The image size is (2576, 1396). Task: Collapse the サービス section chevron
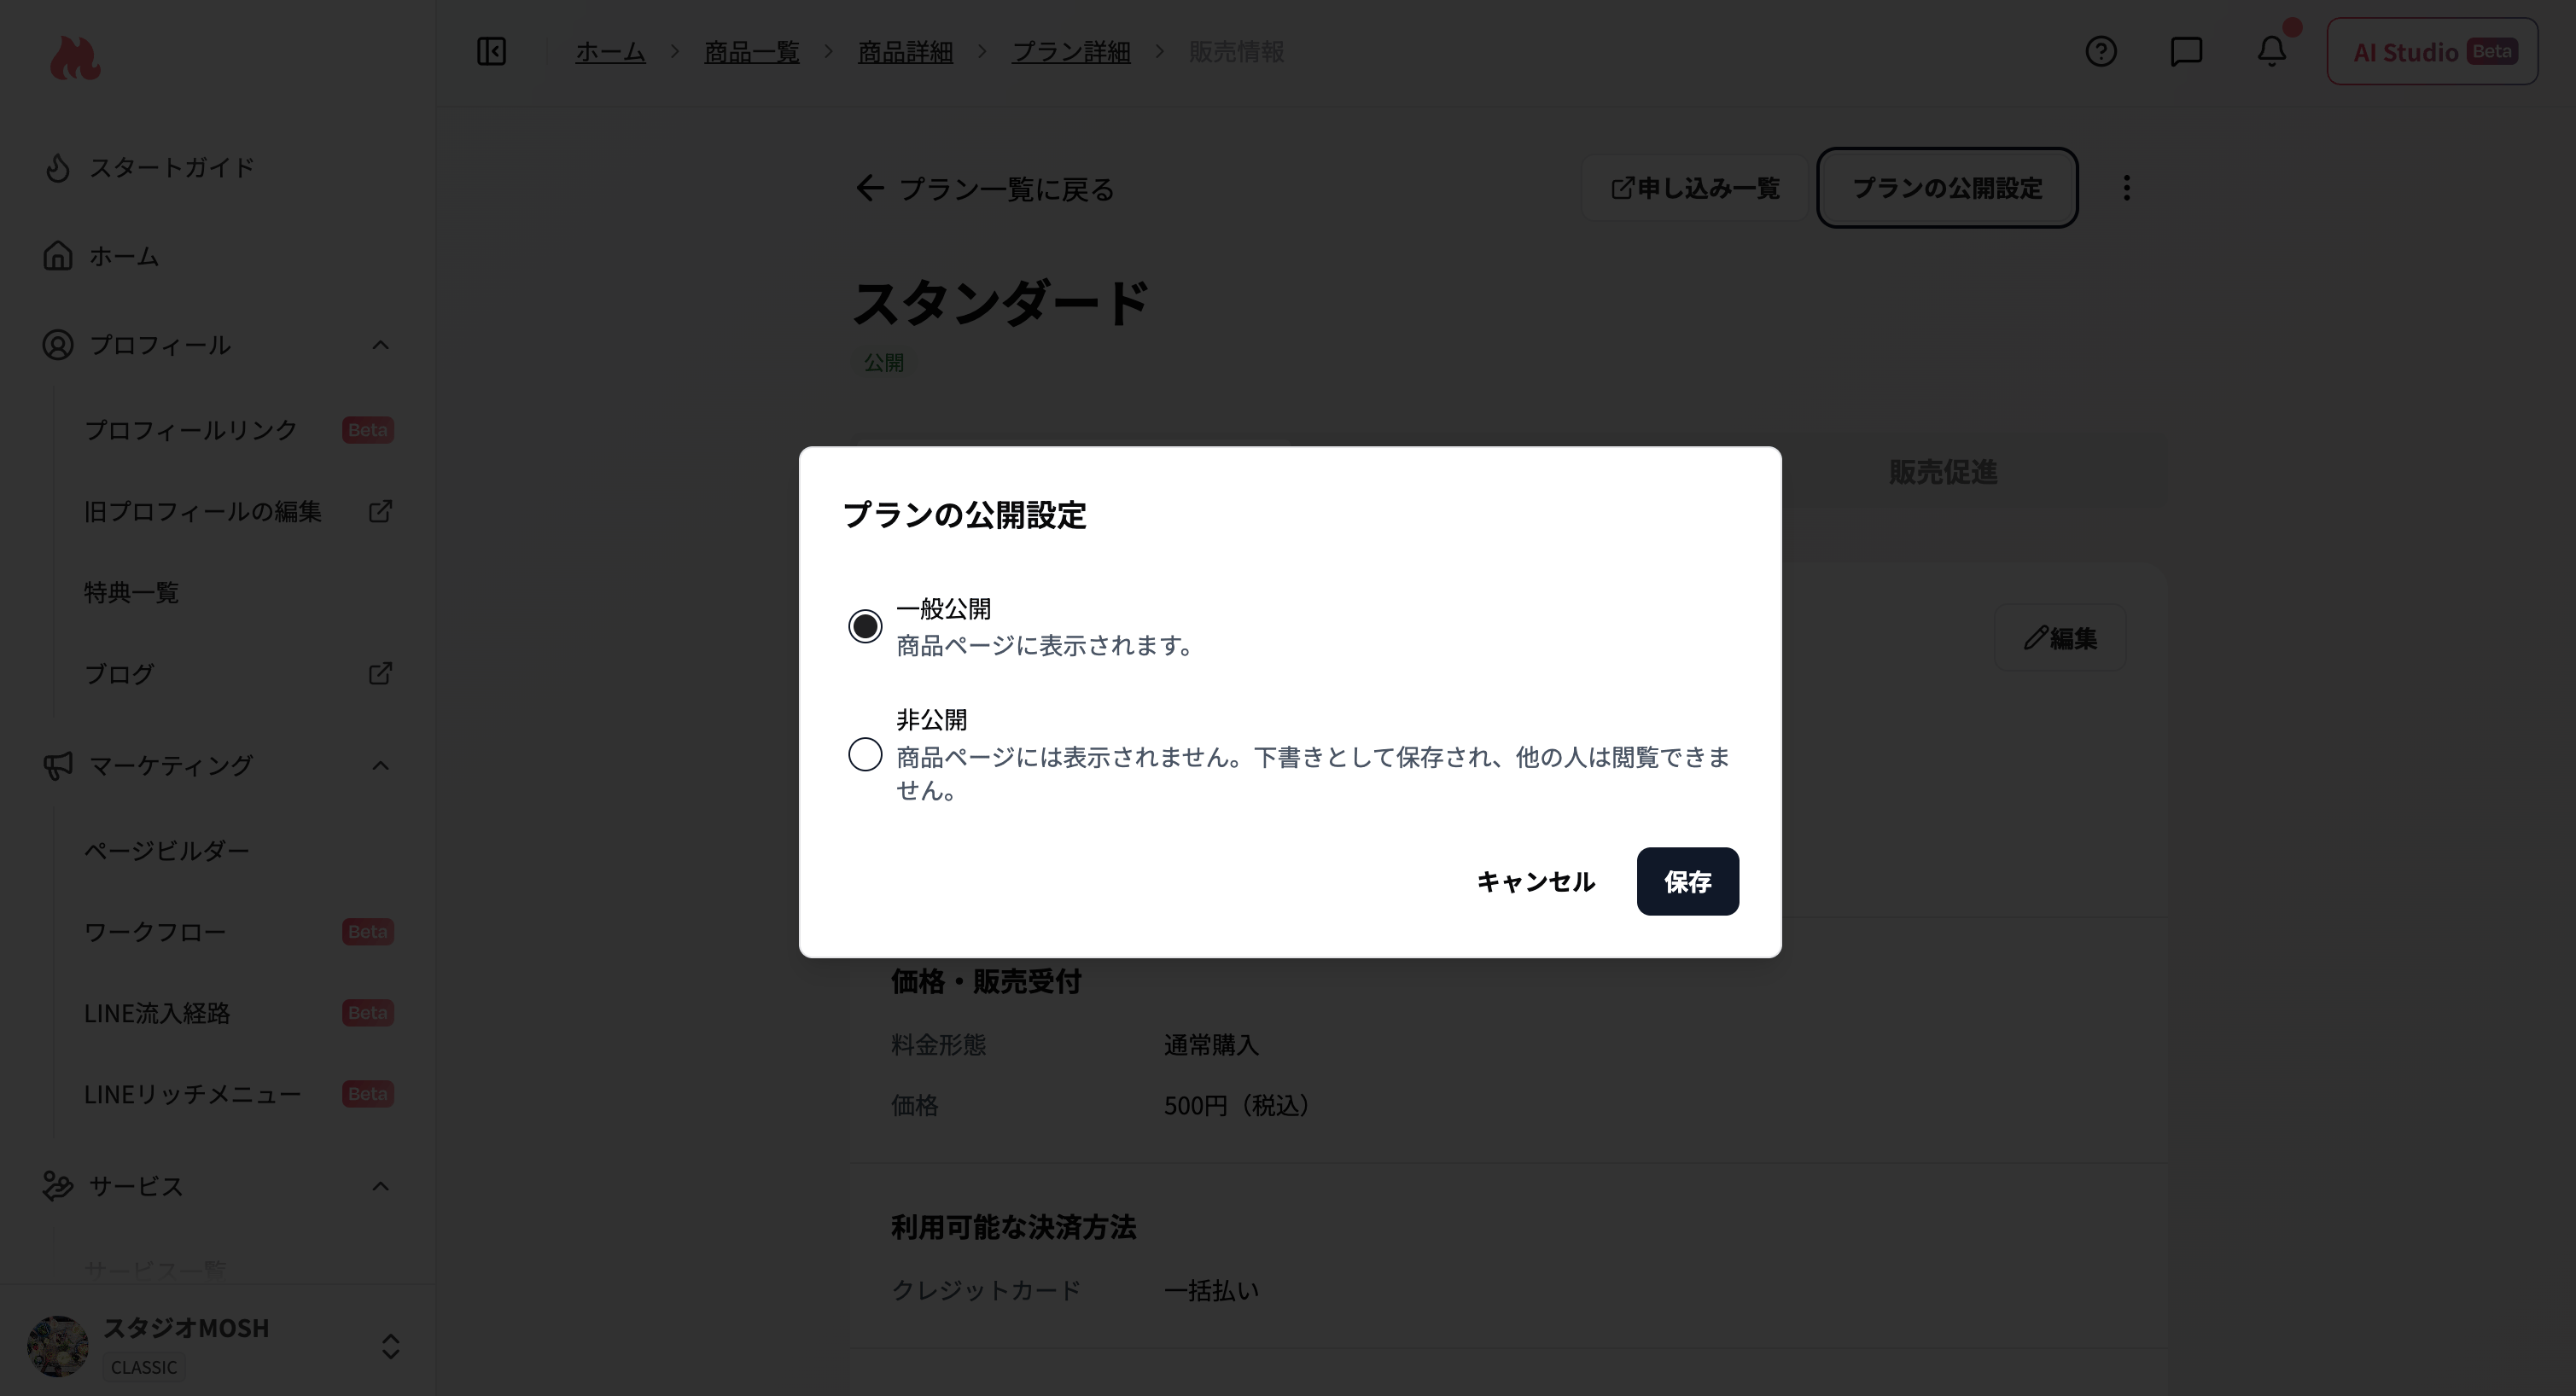[380, 1186]
